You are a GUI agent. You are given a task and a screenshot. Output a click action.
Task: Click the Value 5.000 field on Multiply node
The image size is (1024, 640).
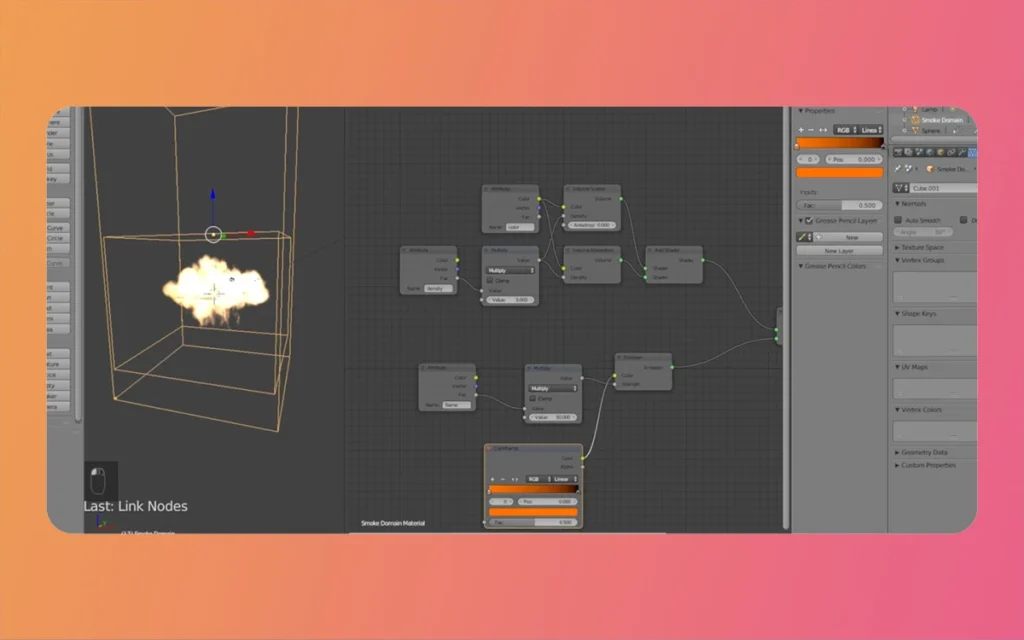511,300
